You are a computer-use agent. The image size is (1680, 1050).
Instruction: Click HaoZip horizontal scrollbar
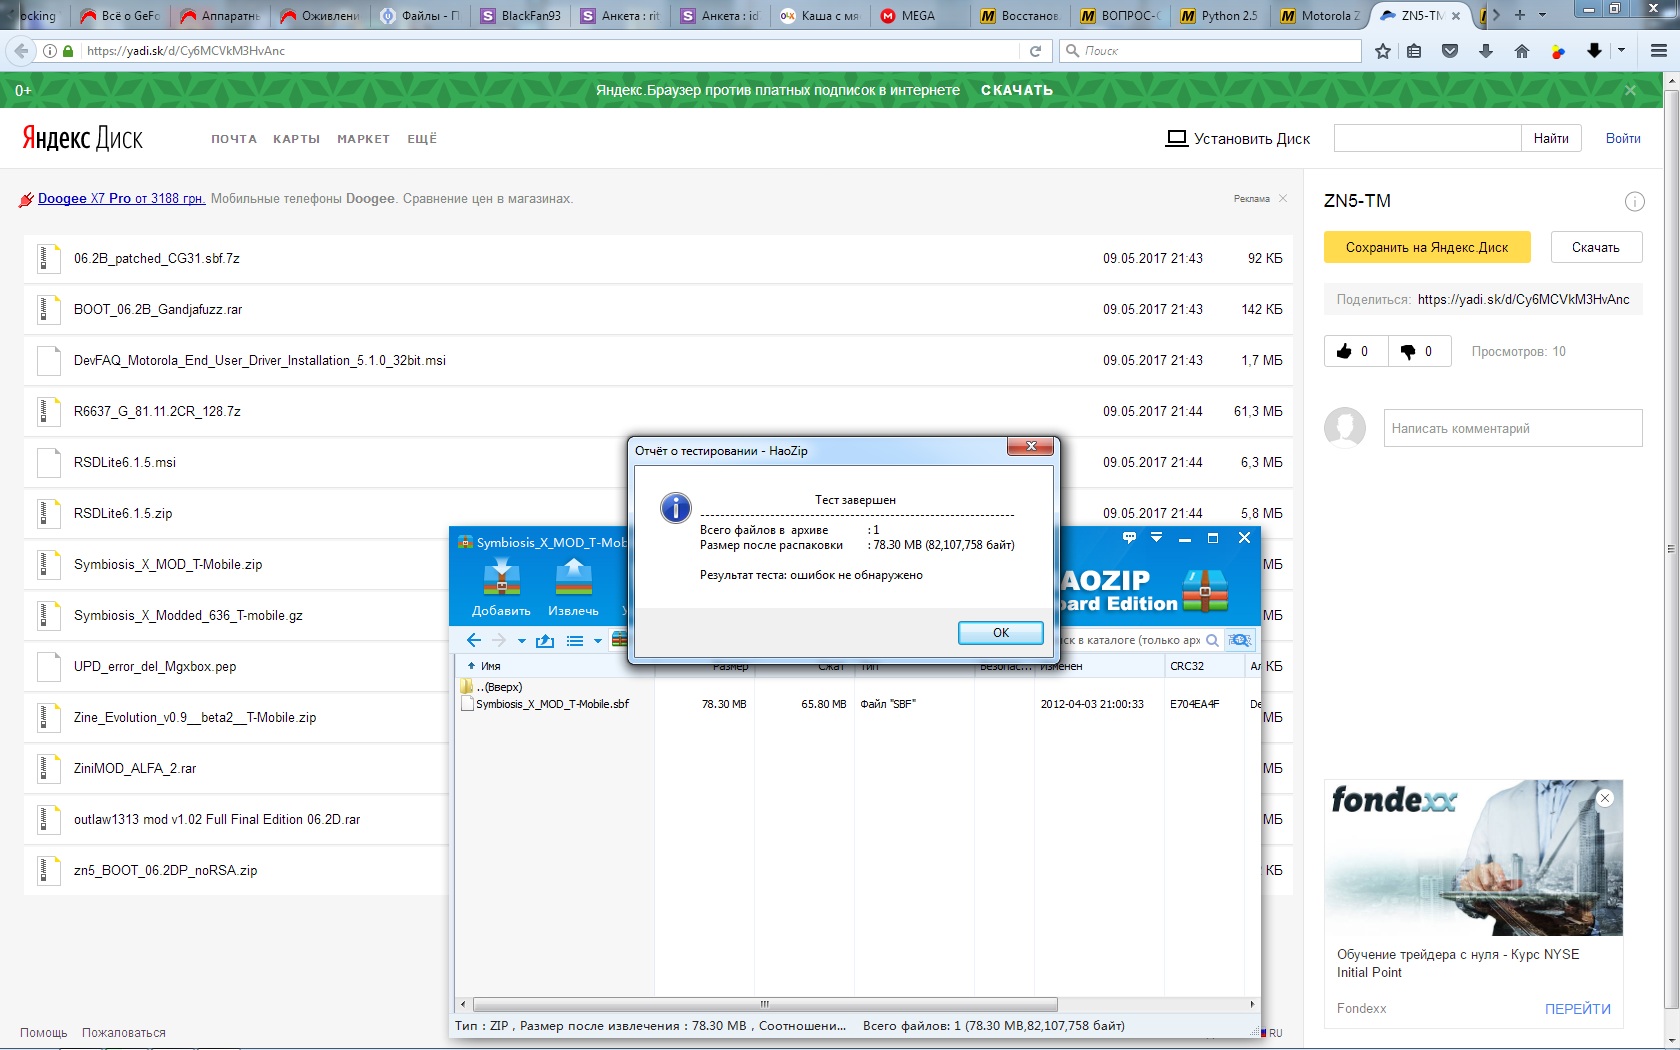[x=765, y=1004]
